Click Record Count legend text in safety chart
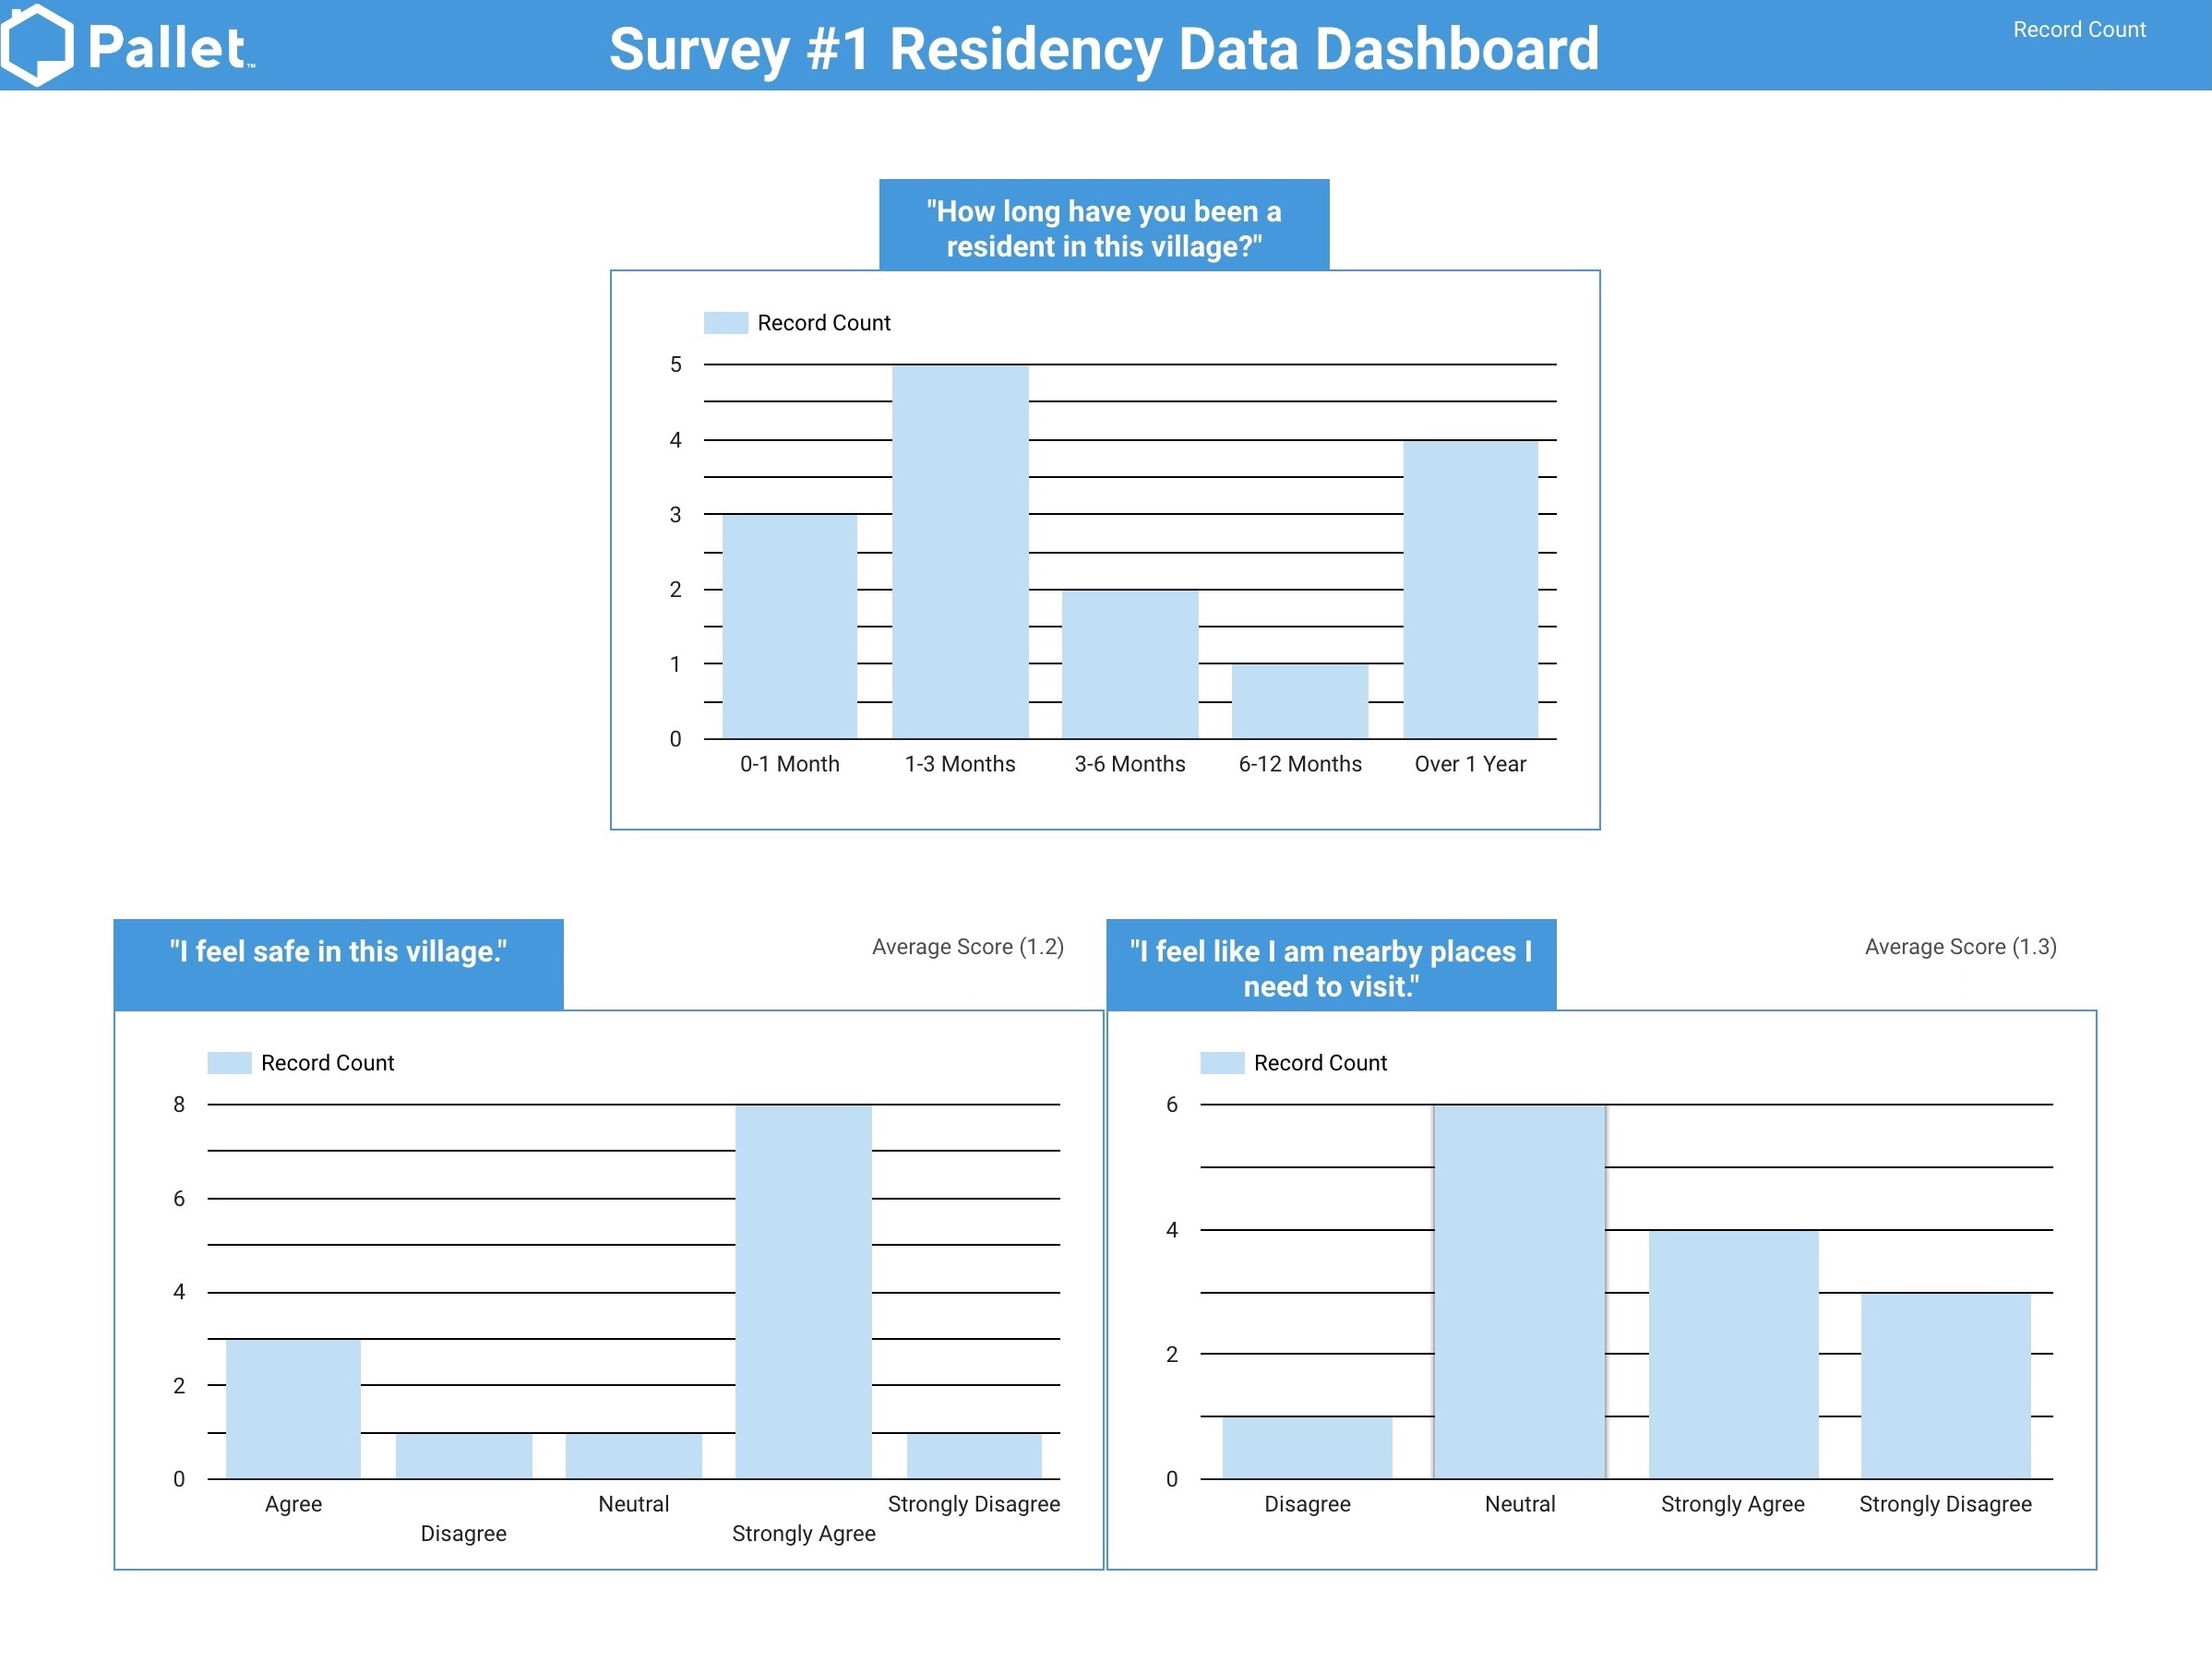This screenshot has height=1661, width=2212. (x=328, y=1063)
